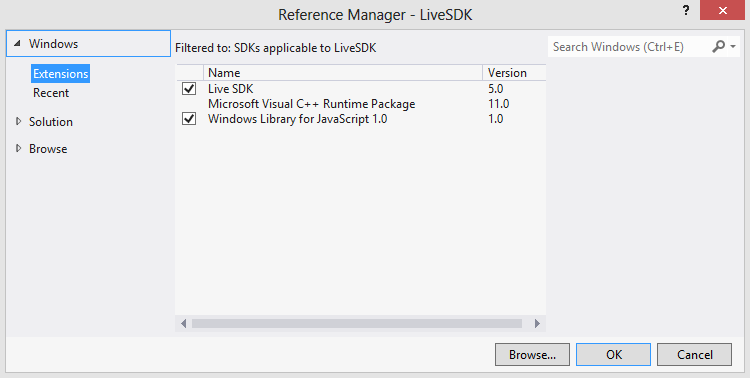The height and width of the screenshot is (378, 750).
Task: Confirm with the OK button
Action: 613,355
